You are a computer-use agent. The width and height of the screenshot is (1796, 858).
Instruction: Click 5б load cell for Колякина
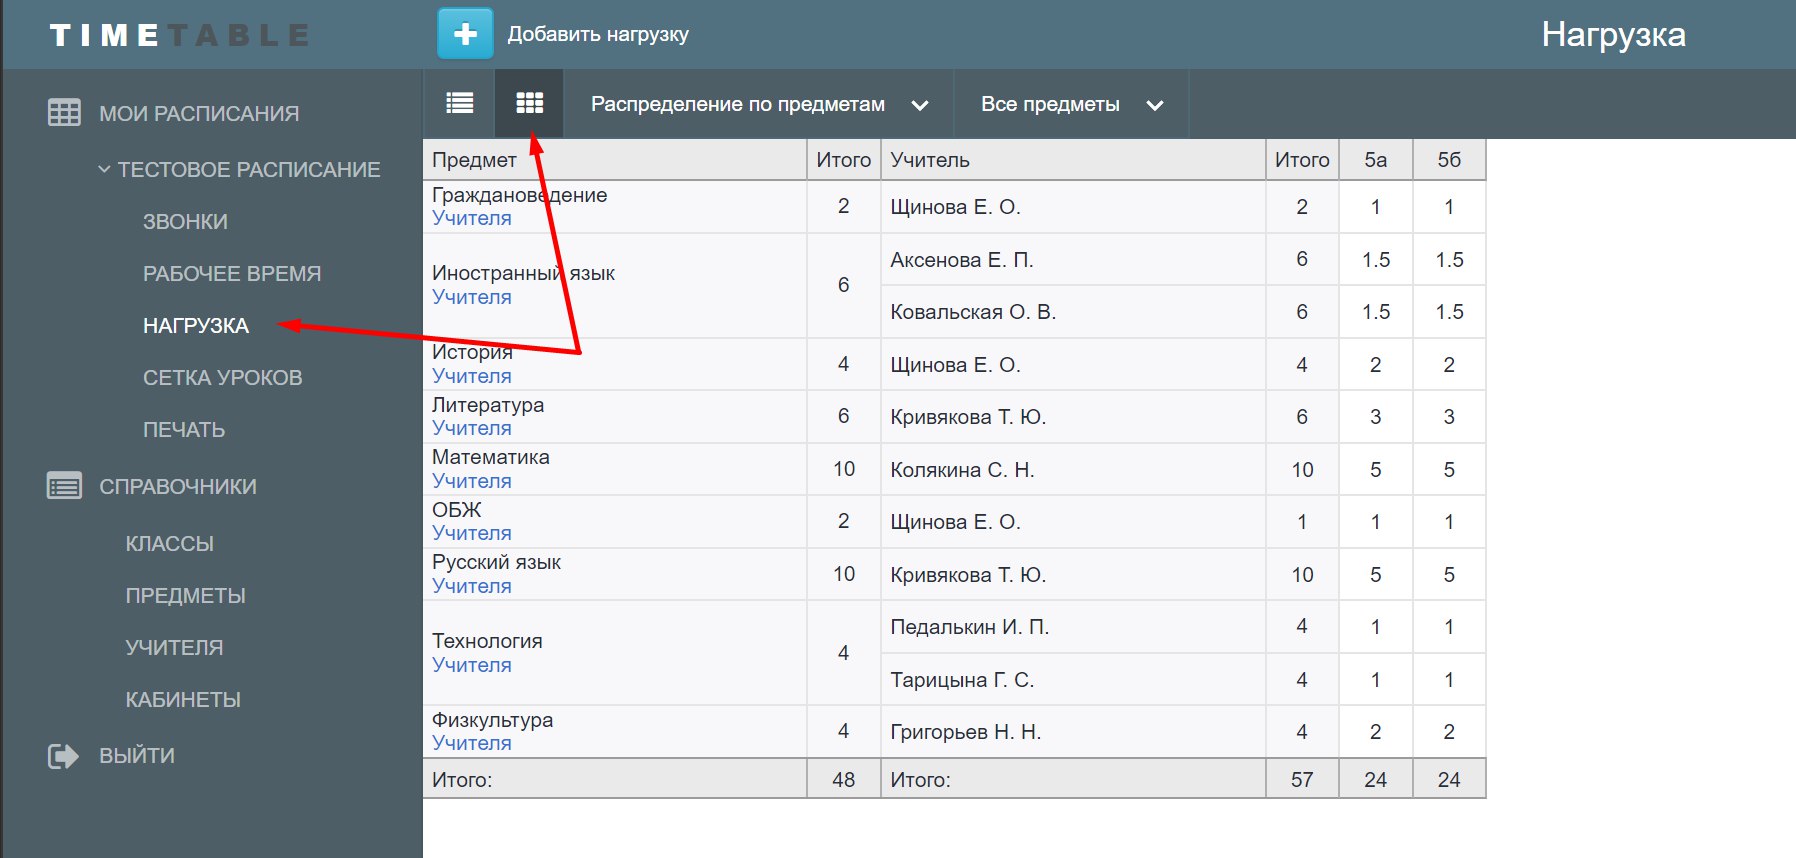[x=1449, y=470]
